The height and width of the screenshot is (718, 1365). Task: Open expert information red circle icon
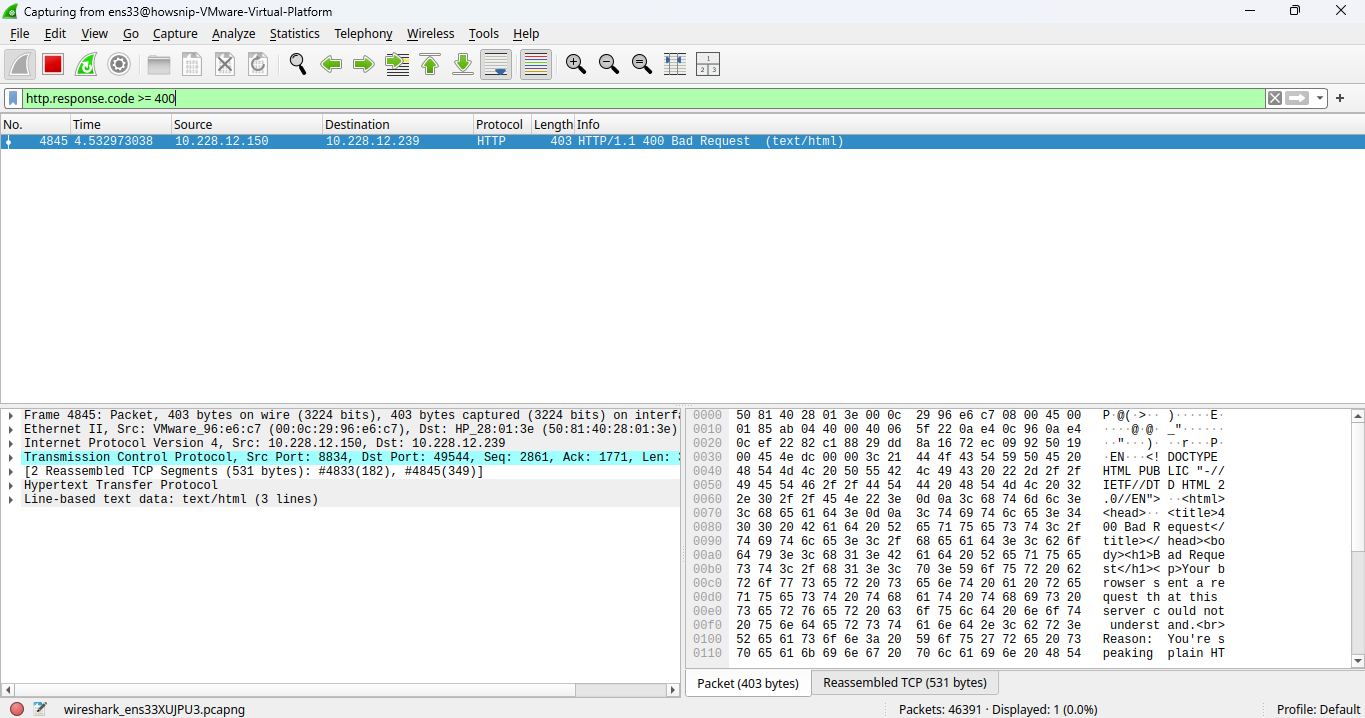(x=16, y=709)
